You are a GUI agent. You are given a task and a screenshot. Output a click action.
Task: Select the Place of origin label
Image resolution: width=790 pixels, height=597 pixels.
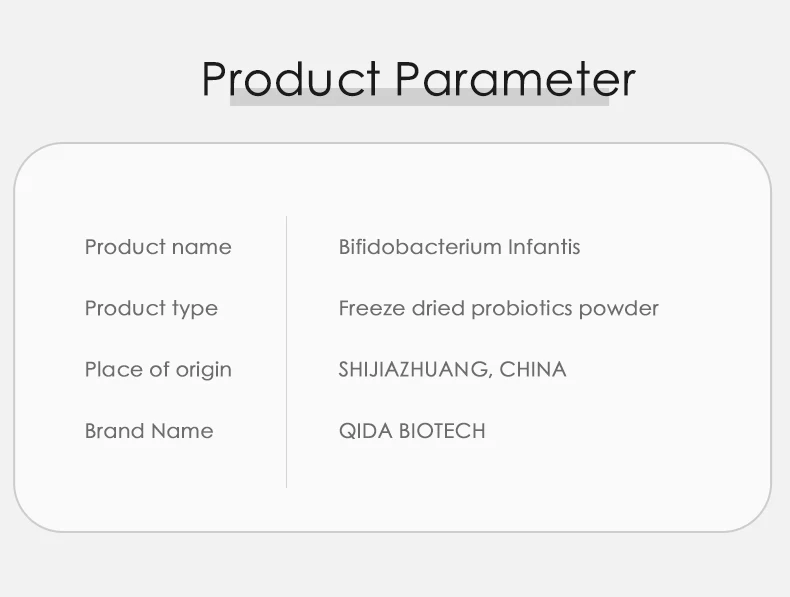[x=158, y=369]
